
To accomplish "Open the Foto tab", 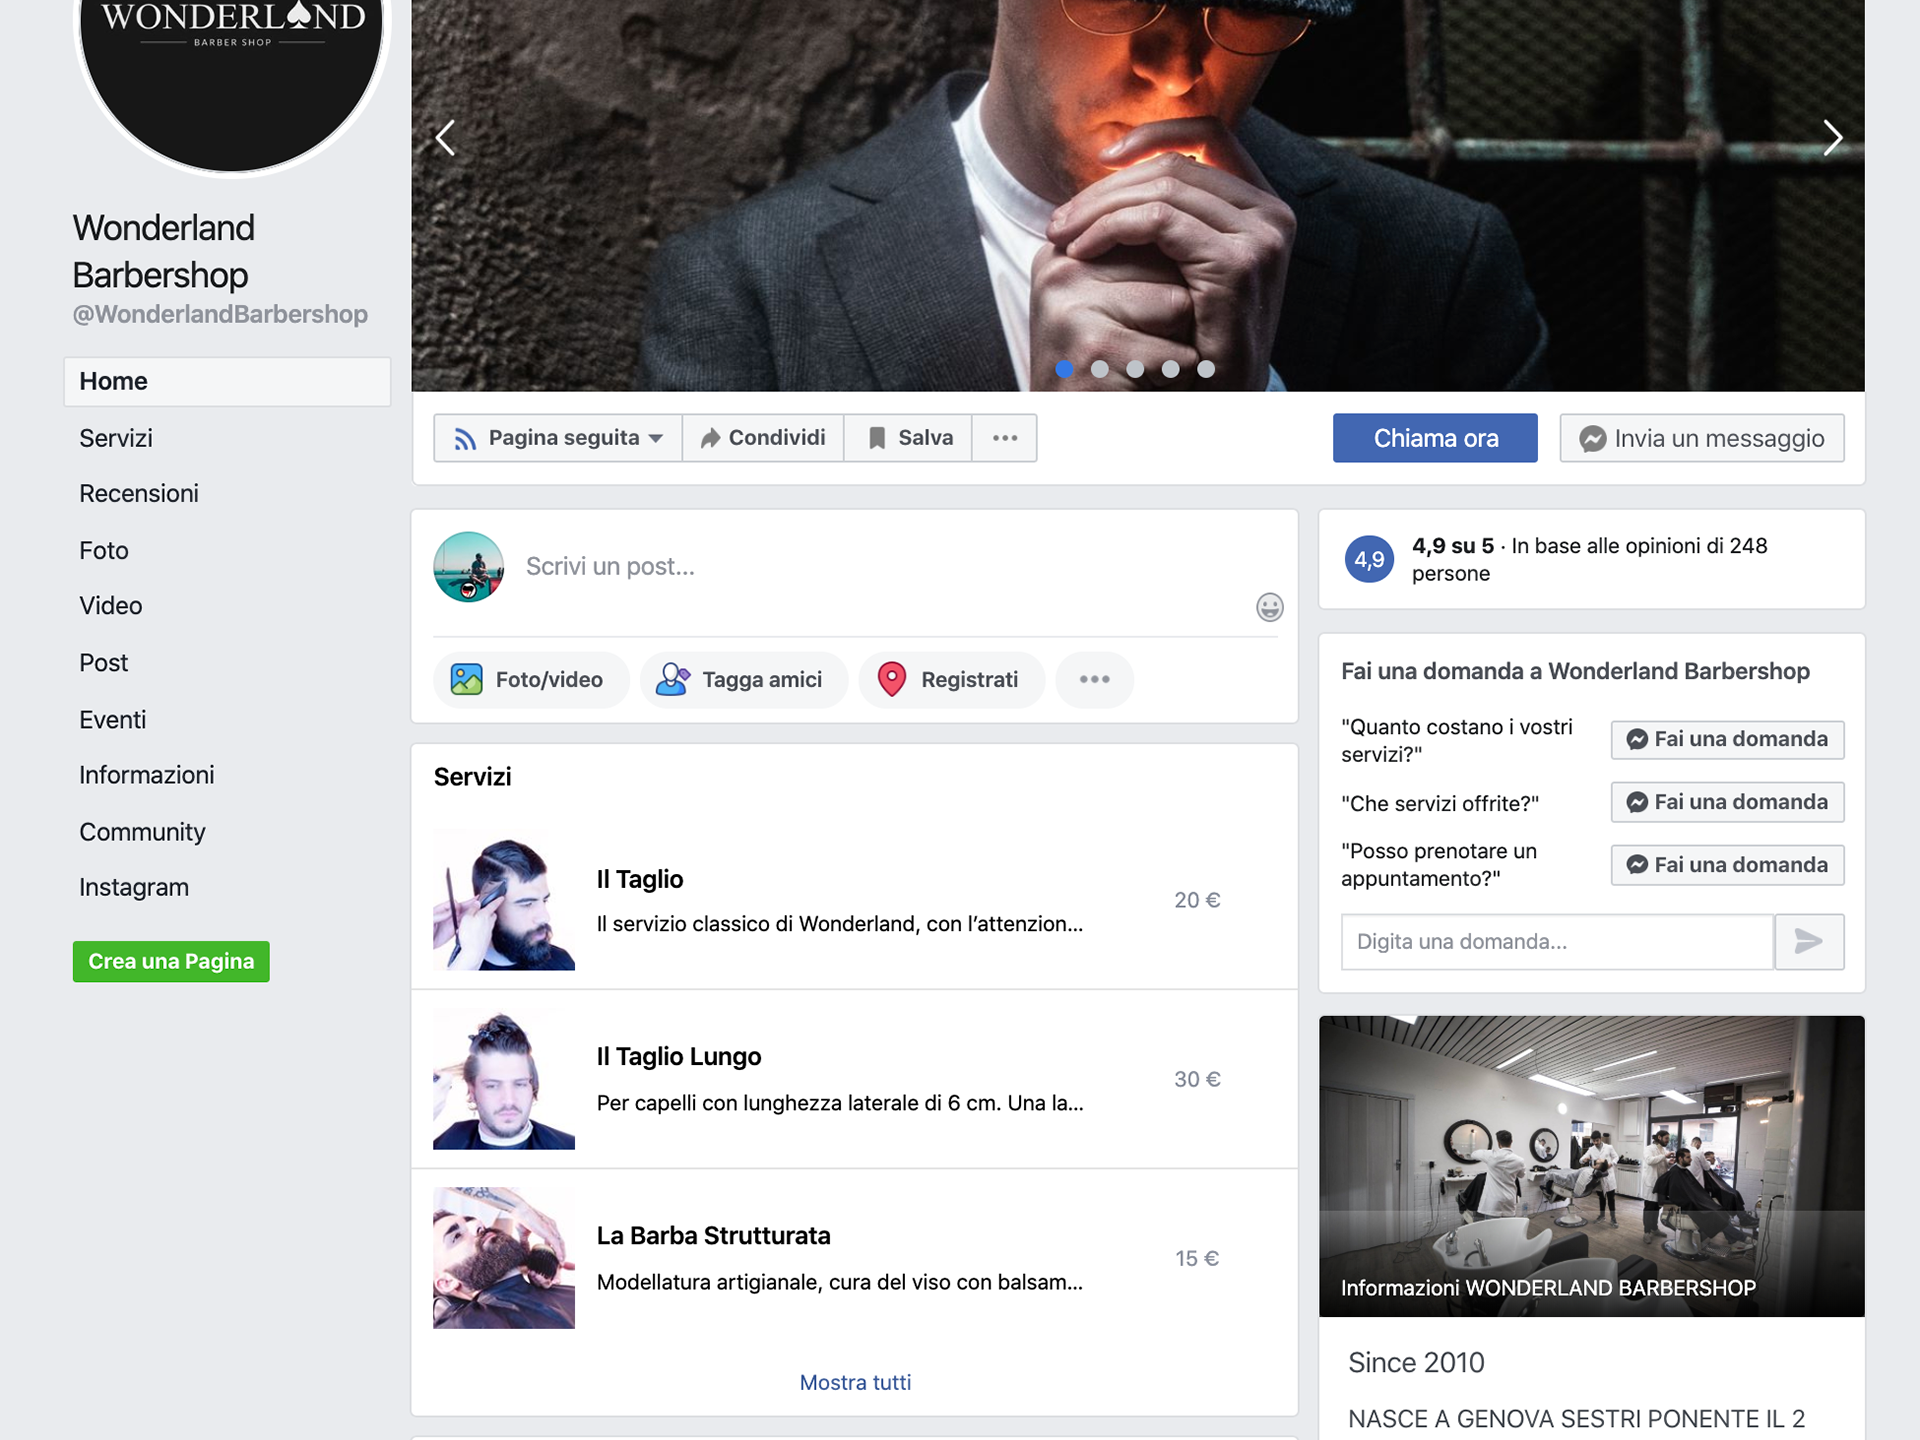I will click(104, 550).
